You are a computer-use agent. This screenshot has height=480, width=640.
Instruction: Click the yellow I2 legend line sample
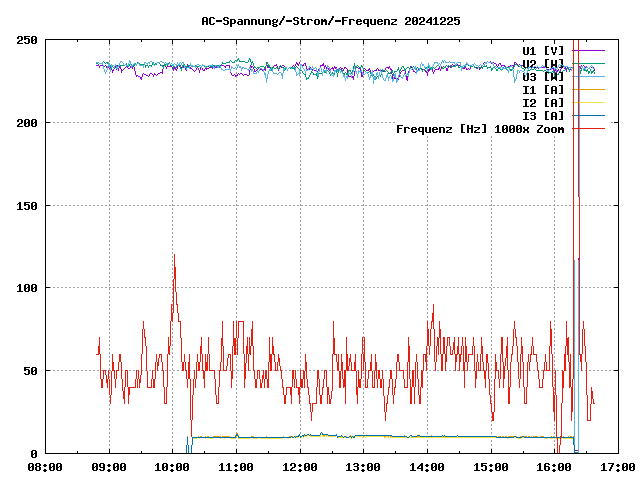coord(588,102)
